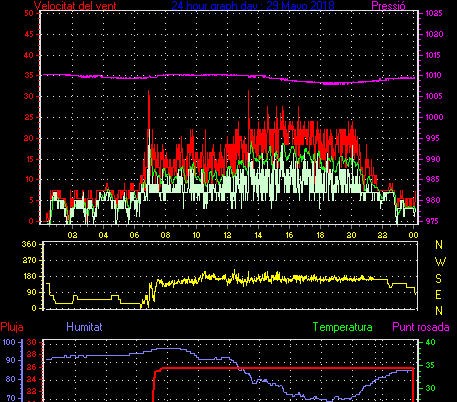Click the 24 hour graph day heading

(x=253, y=5)
